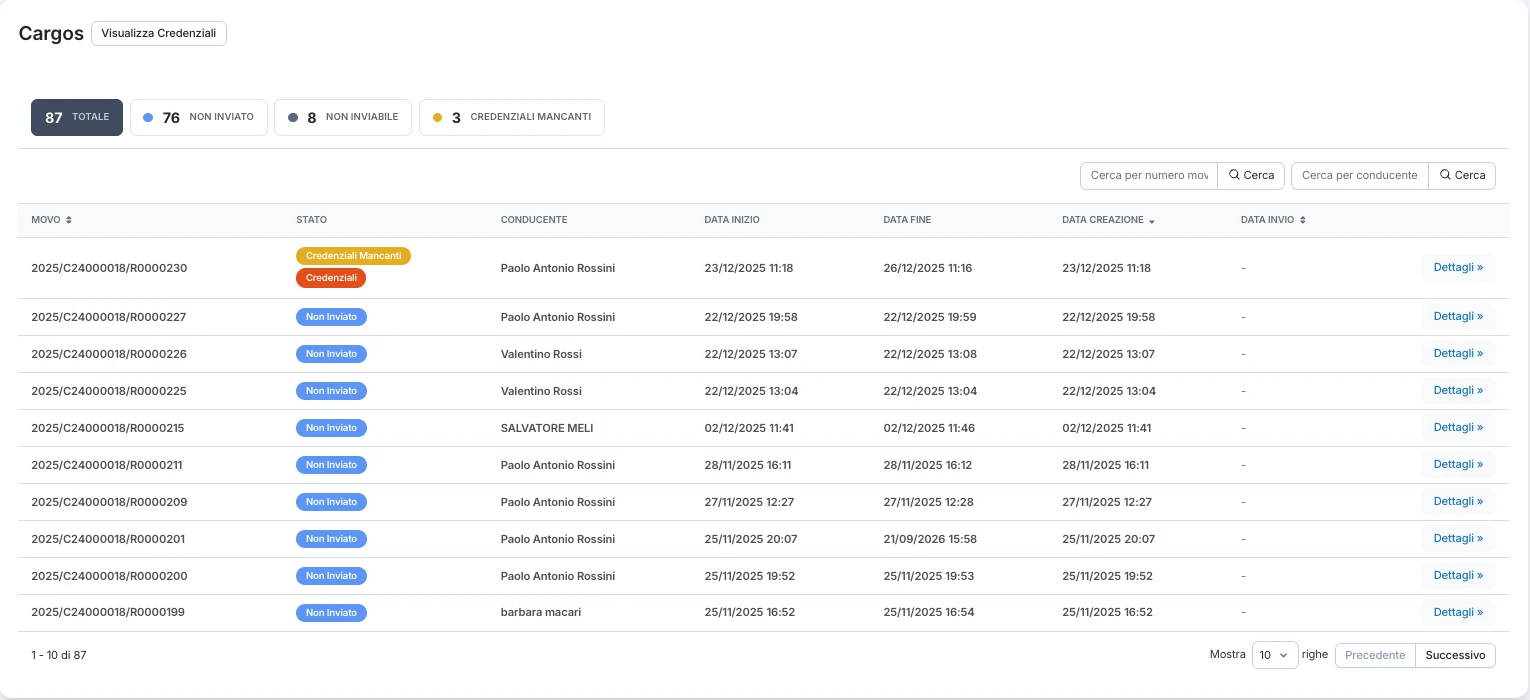
Task: Go to the Successivo page
Action: [1455, 655]
